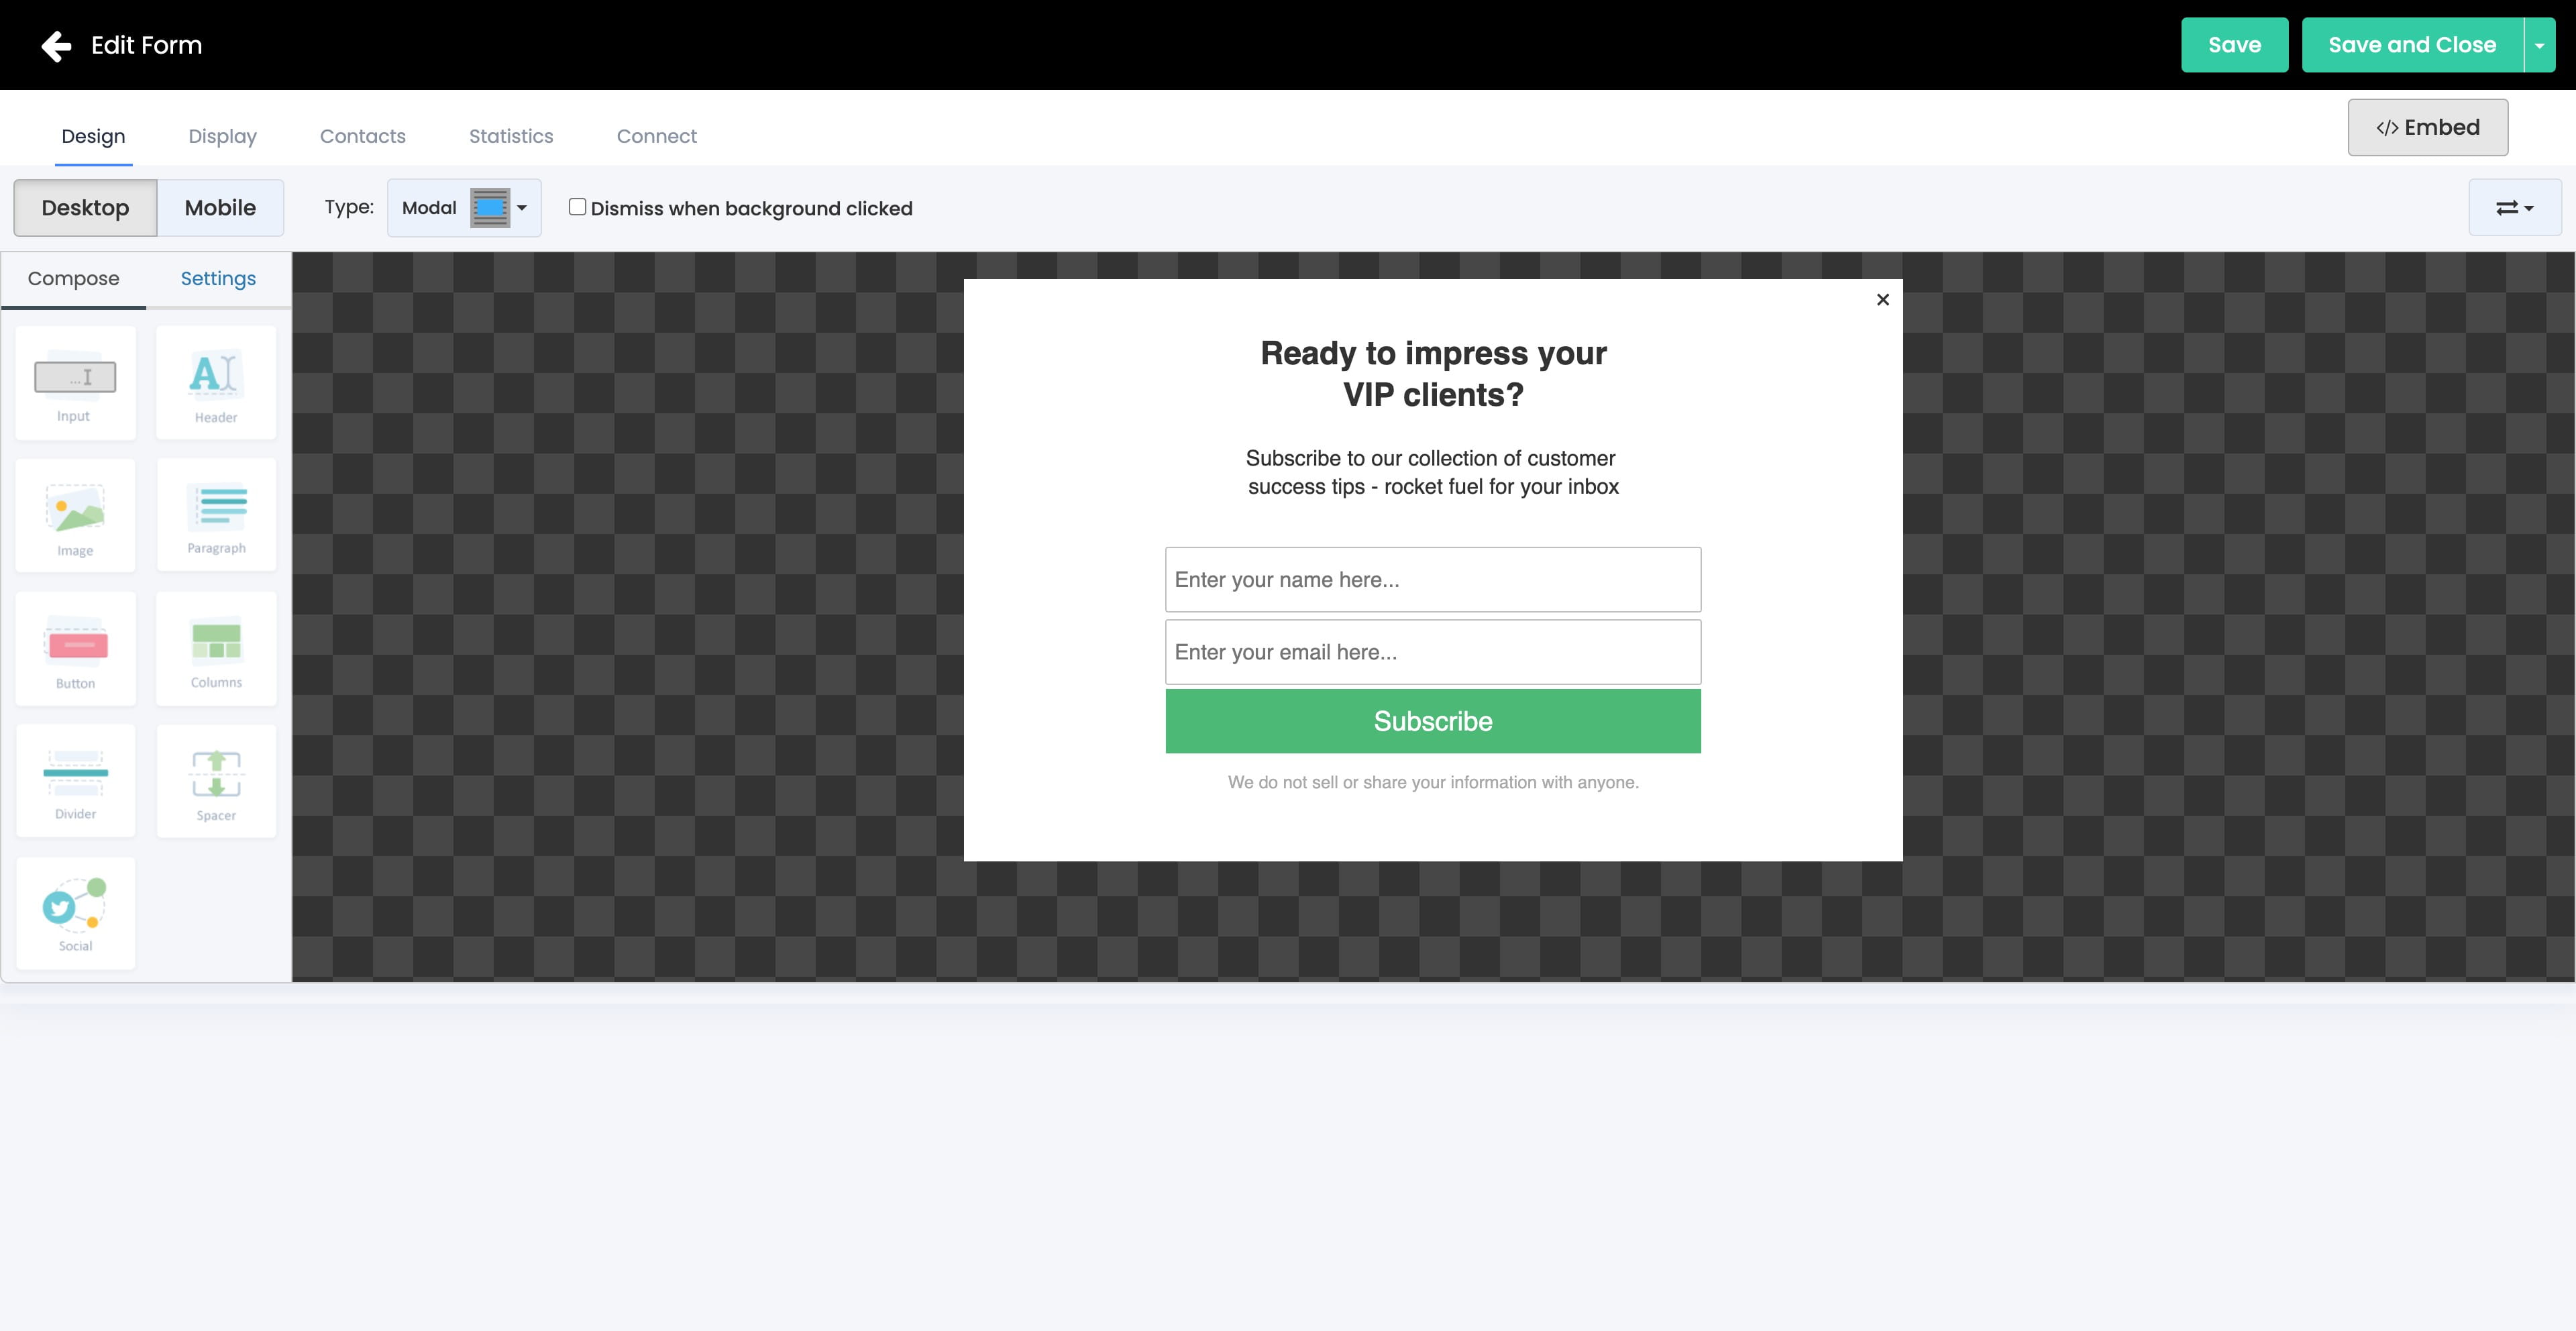Switch to Mobile preview mode

tap(220, 208)
